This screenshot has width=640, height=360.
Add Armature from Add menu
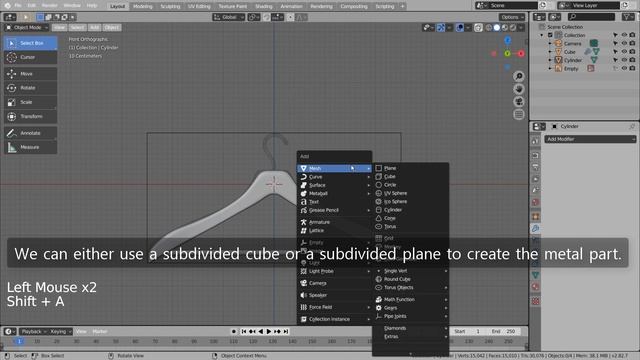334,222
